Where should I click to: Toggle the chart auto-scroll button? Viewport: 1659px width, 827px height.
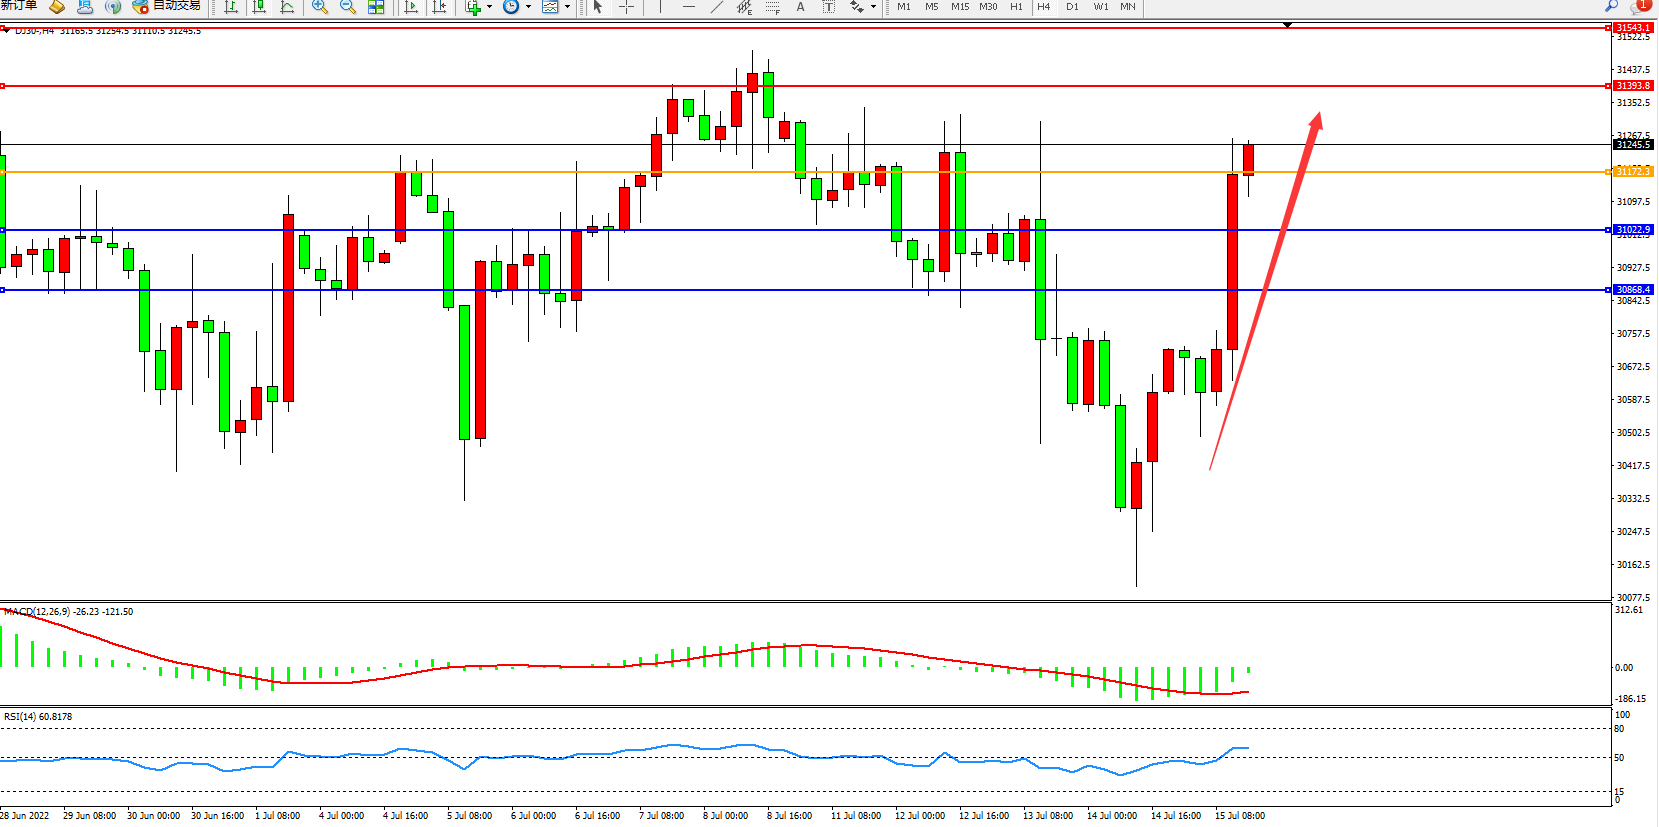click(x=411, y=7)
